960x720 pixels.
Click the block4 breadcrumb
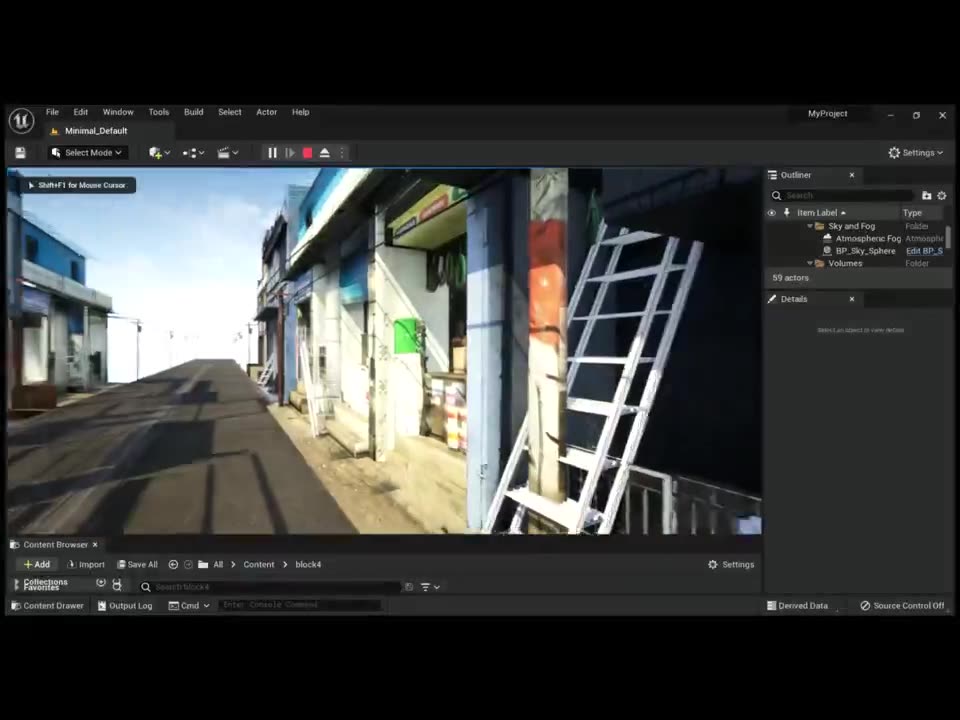(308, 564)
